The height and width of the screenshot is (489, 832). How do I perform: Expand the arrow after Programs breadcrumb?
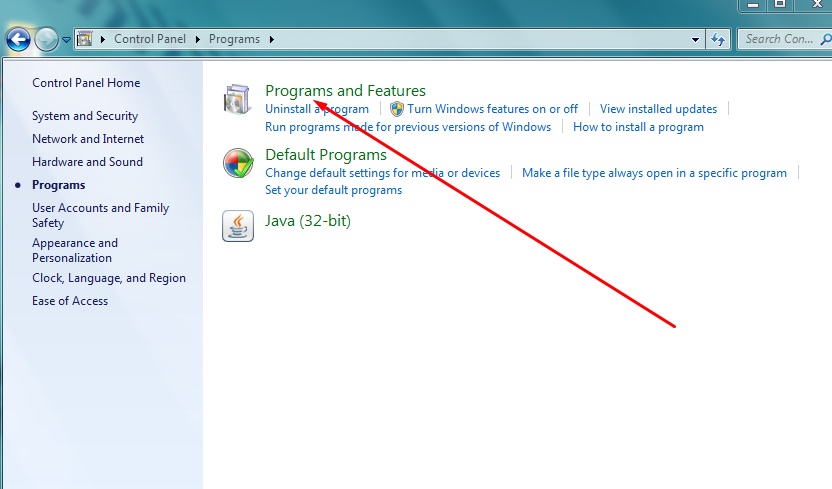pos(272,39)
